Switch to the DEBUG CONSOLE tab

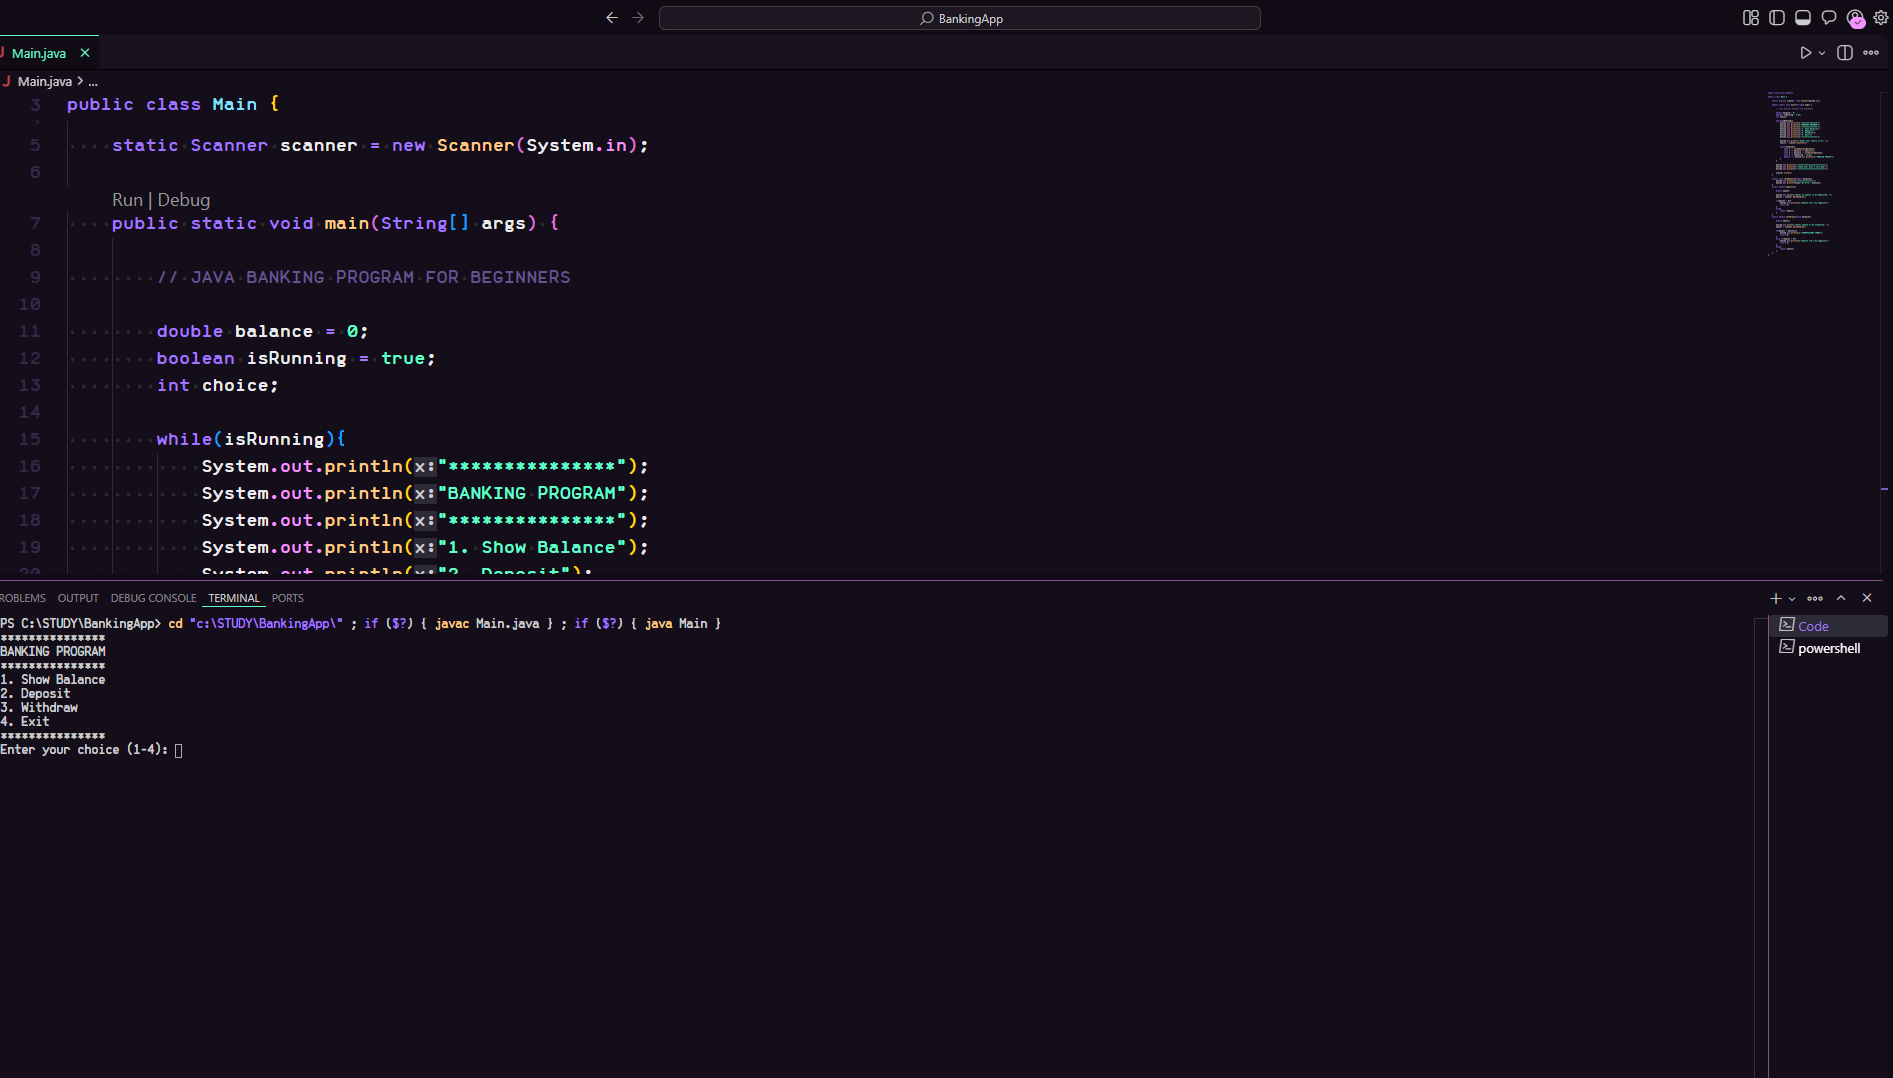[x=153, y=598]
